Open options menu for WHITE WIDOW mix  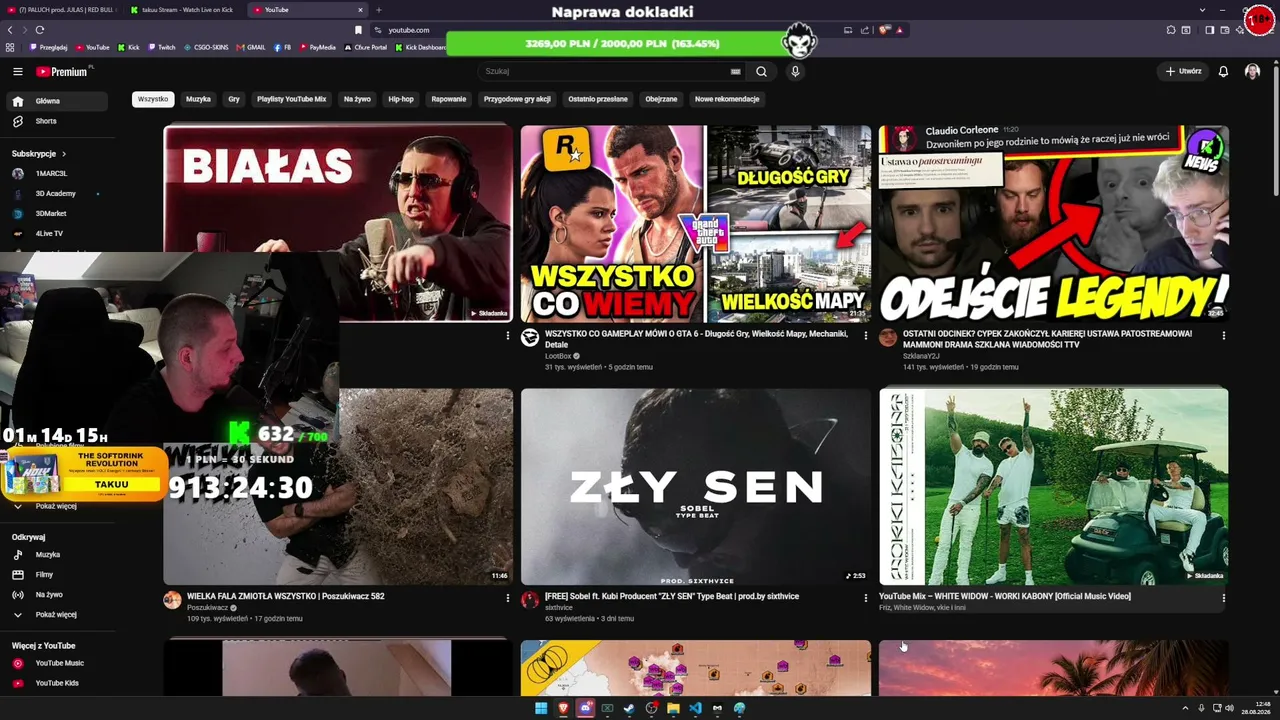pyautogui.click(x=1224, y=598)
